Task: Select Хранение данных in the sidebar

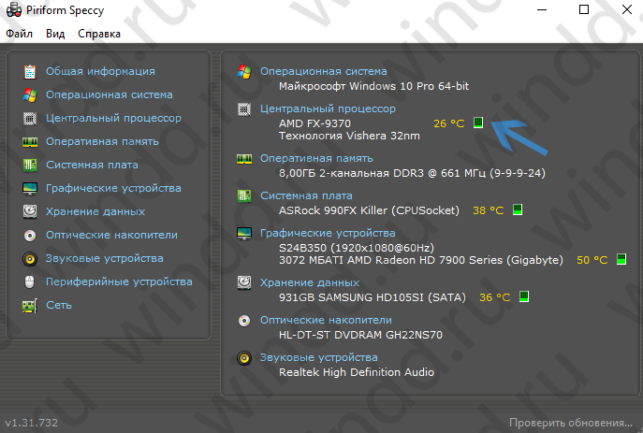Action: pyautogui.click(x=95, y=212)
